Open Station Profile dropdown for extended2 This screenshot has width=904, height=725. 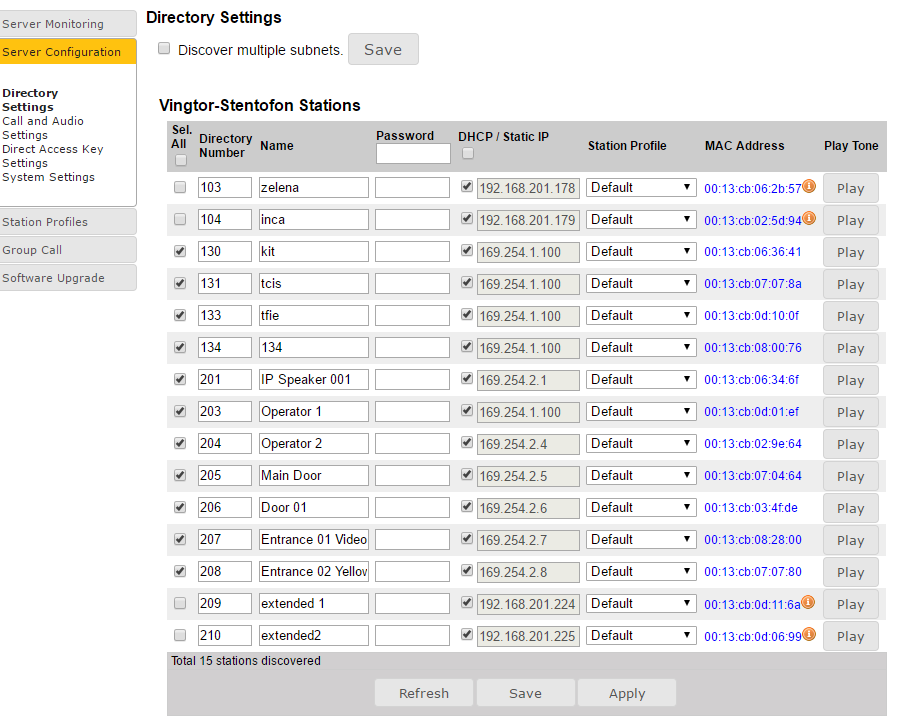(641, 635)
